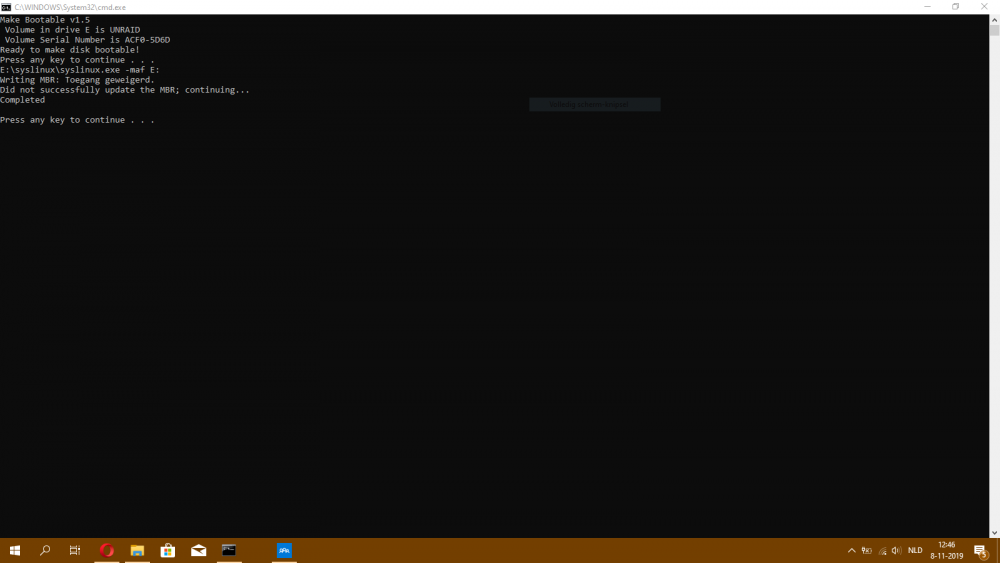Click the vertical scrollbar thumb
Image resolution: width=1000 pixels, height=563 pixels.
994,30
